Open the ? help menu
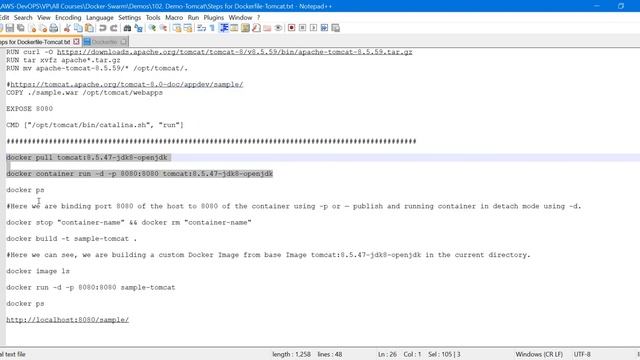Image resolution: width=640 pixels, height=360 pixels. [258, 18]
